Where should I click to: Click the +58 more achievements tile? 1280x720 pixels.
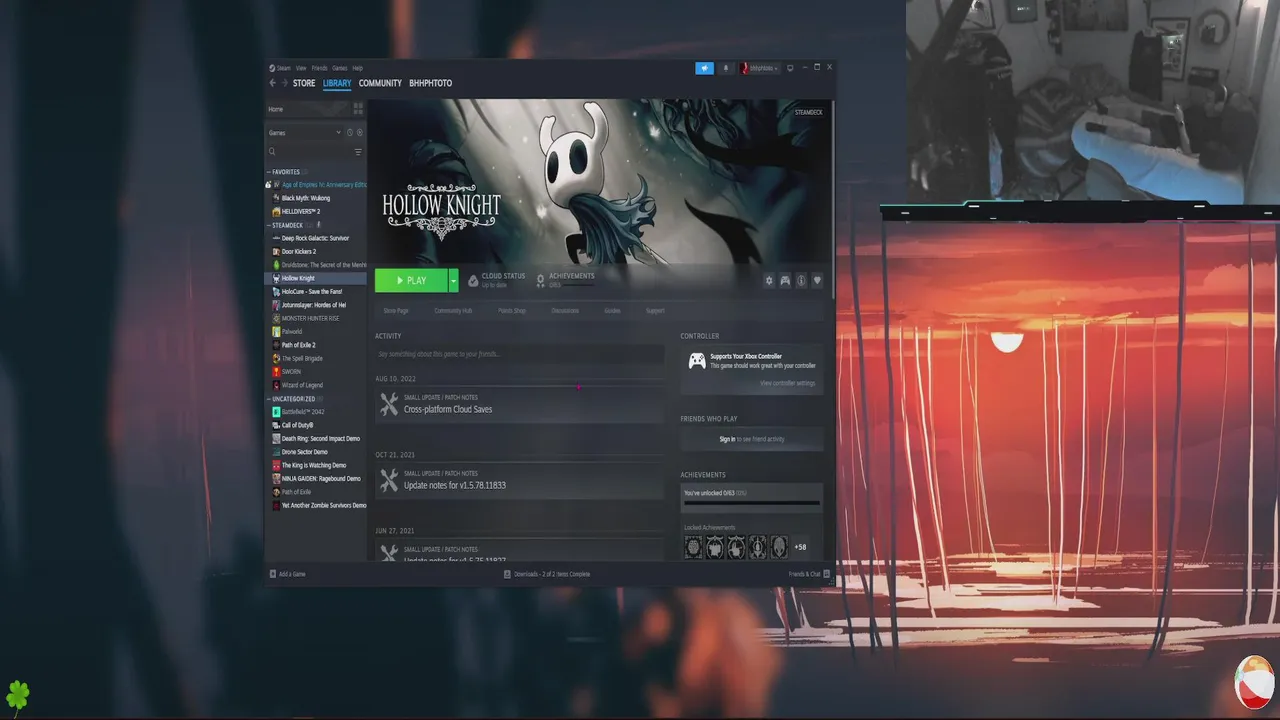coord(800,547)
